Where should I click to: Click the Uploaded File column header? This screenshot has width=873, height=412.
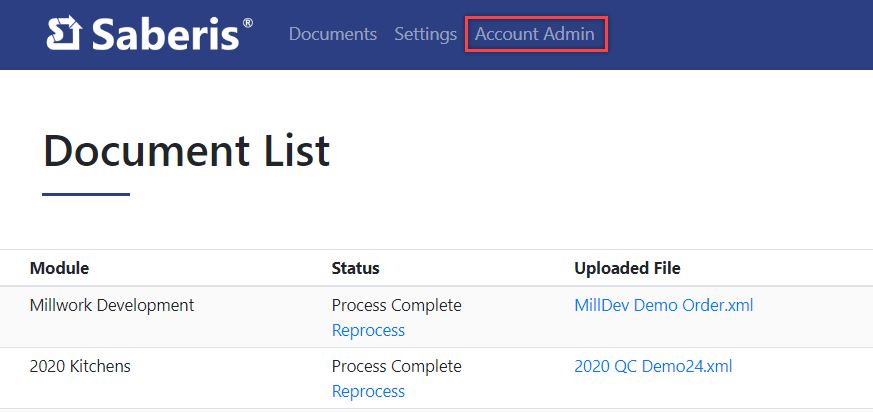(x=627, y=268)
